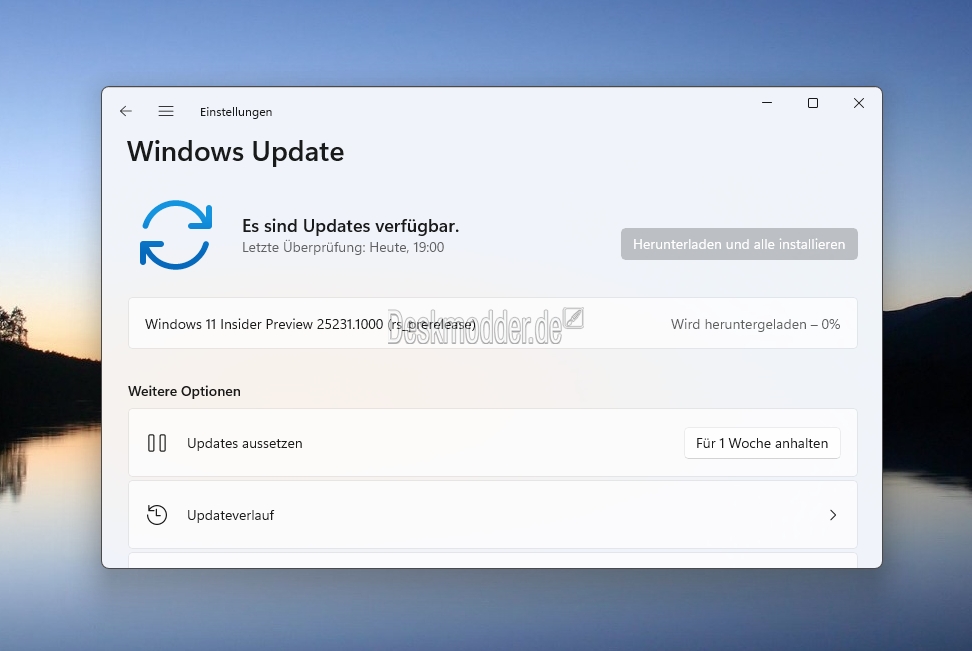Viewport: 972px width, 651px height.
Task: Click the Windows Update page heading
Action: tap(236, 152)
